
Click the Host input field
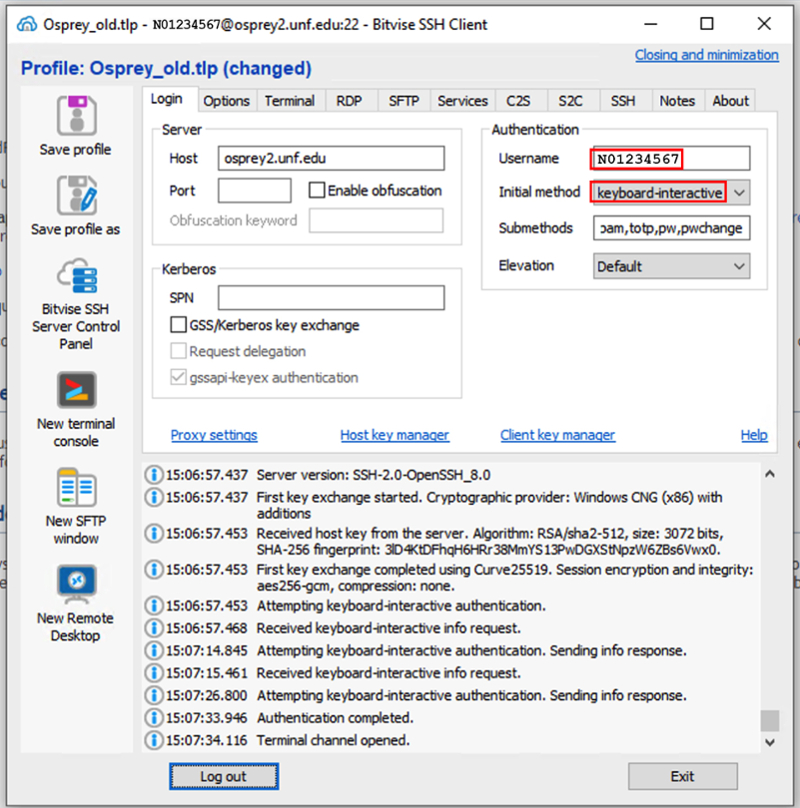click(331, 158)
